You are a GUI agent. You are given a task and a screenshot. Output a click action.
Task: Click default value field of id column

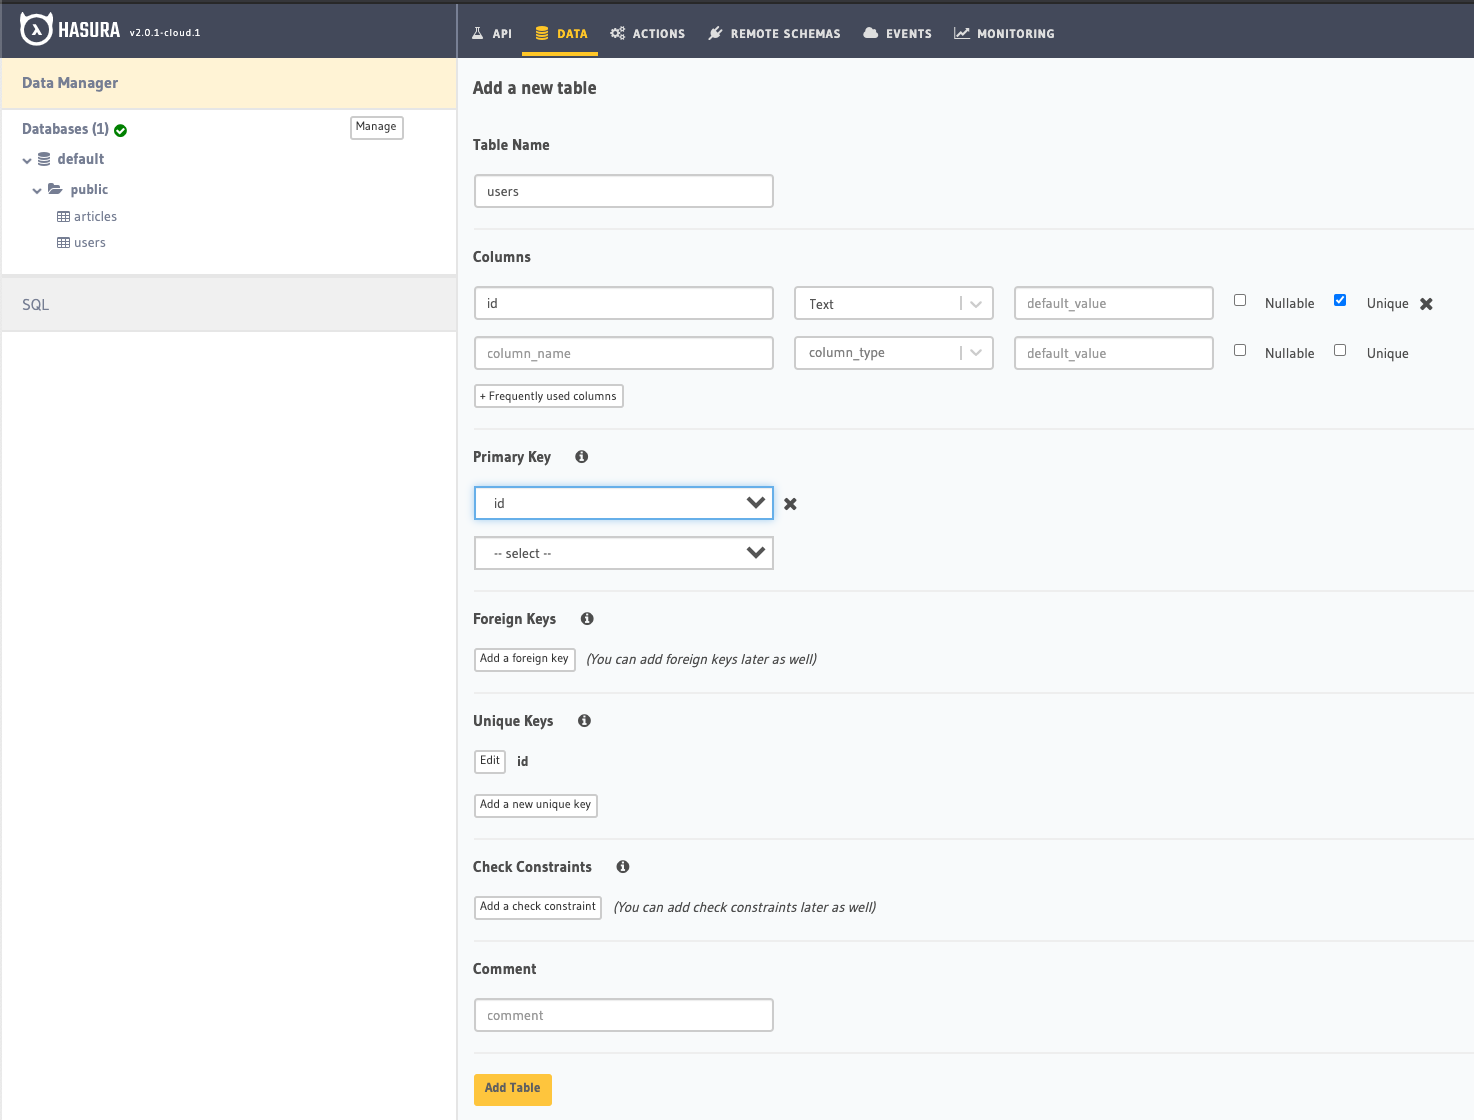(x=1114, y=303)
